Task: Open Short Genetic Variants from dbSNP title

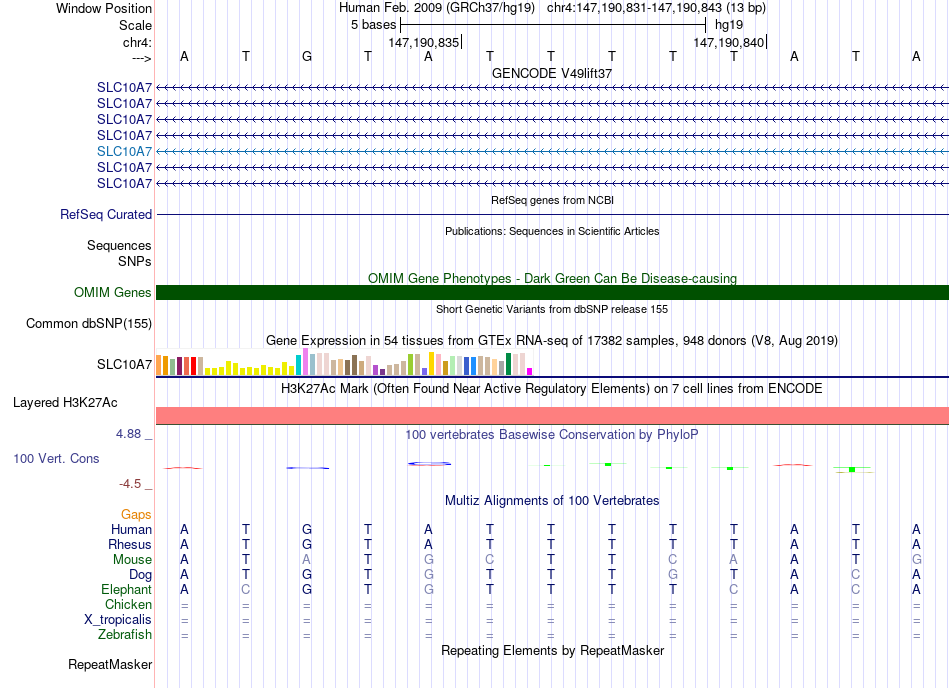Action: pyautogui.click(x=552, y=309)
